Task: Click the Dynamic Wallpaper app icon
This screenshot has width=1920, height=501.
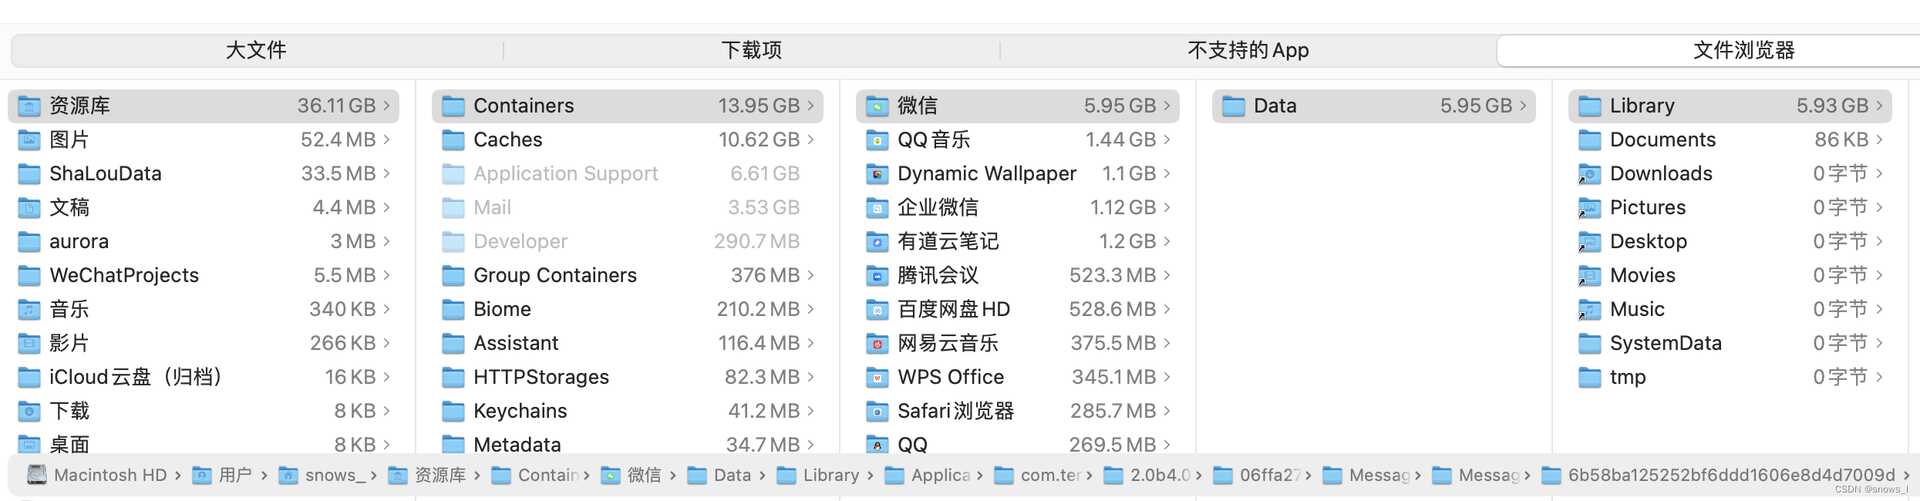Action: point(877,174)
